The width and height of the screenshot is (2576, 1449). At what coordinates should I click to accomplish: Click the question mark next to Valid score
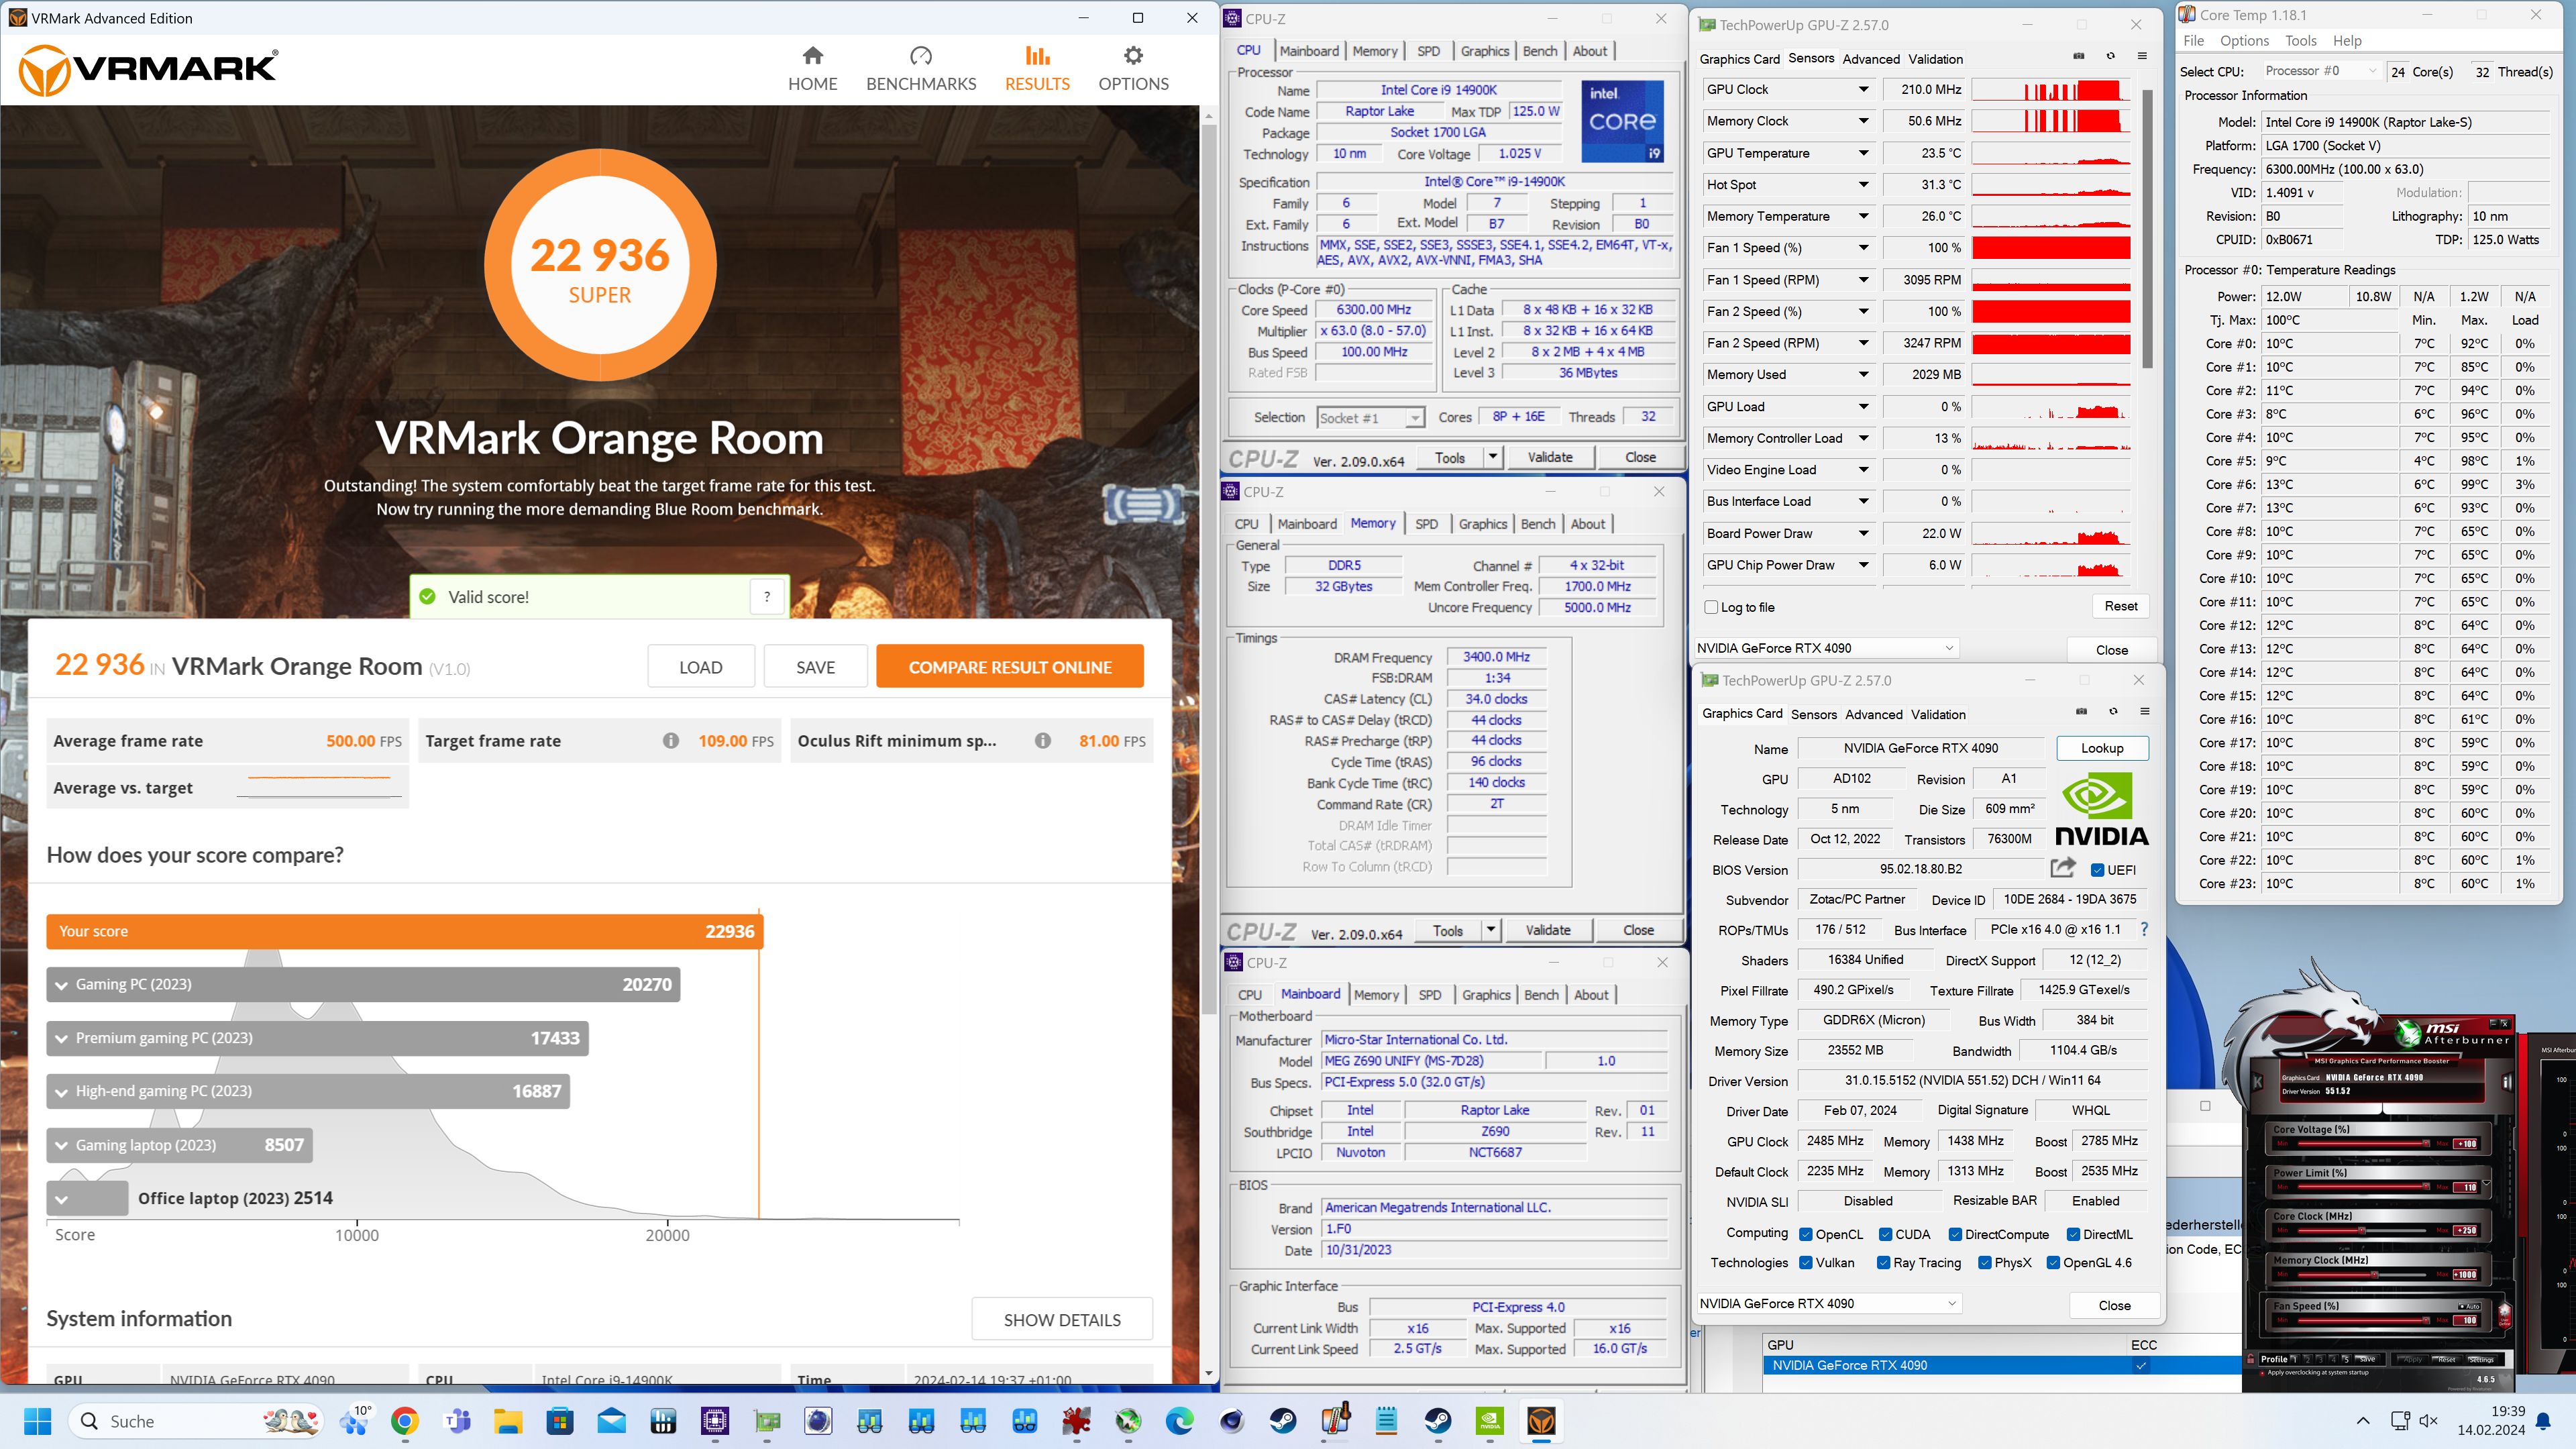(767, 597)
